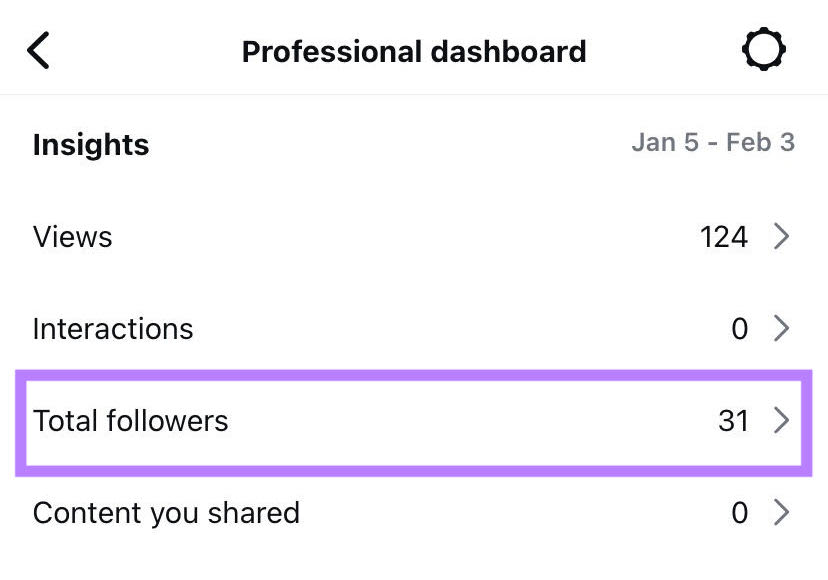Tap the Total followers chevron icon

[x=784, y=421]
